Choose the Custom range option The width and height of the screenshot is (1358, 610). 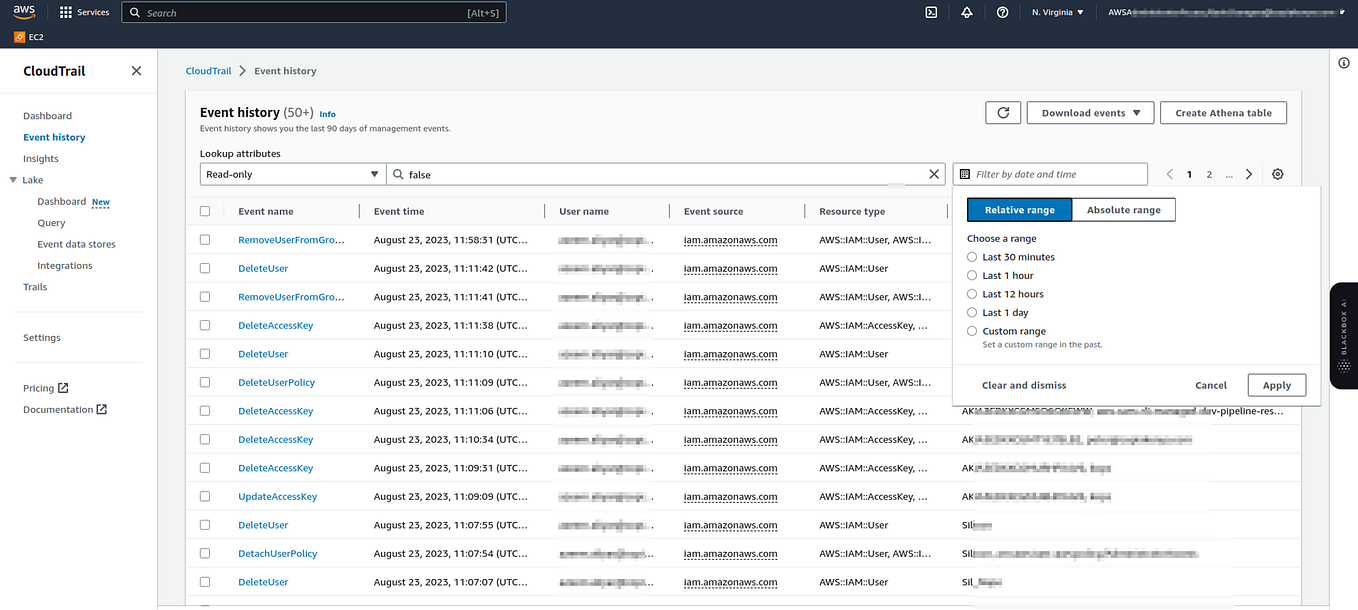(x=971, y=330)
